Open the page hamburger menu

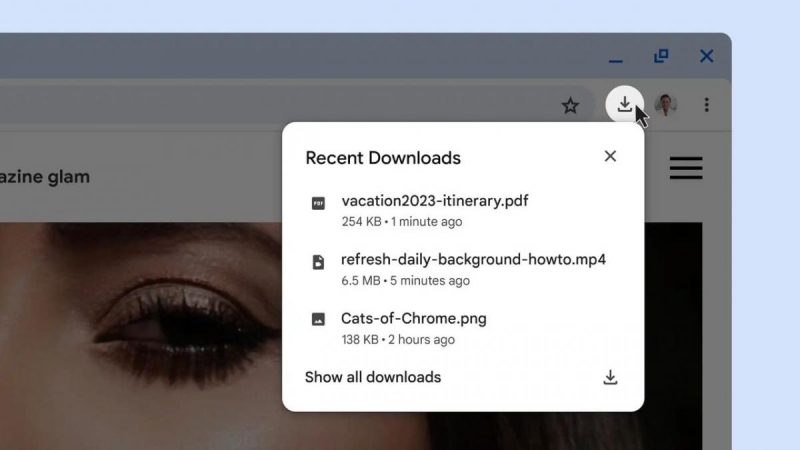tap(686, 168)
